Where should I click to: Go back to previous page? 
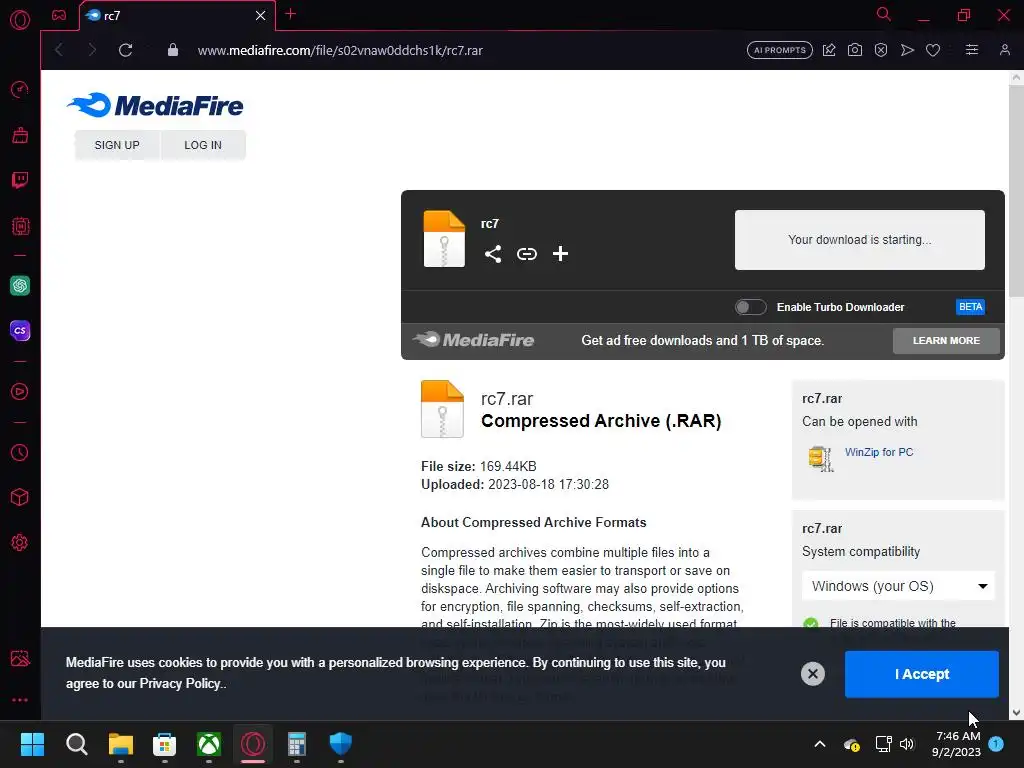[59, 50]
